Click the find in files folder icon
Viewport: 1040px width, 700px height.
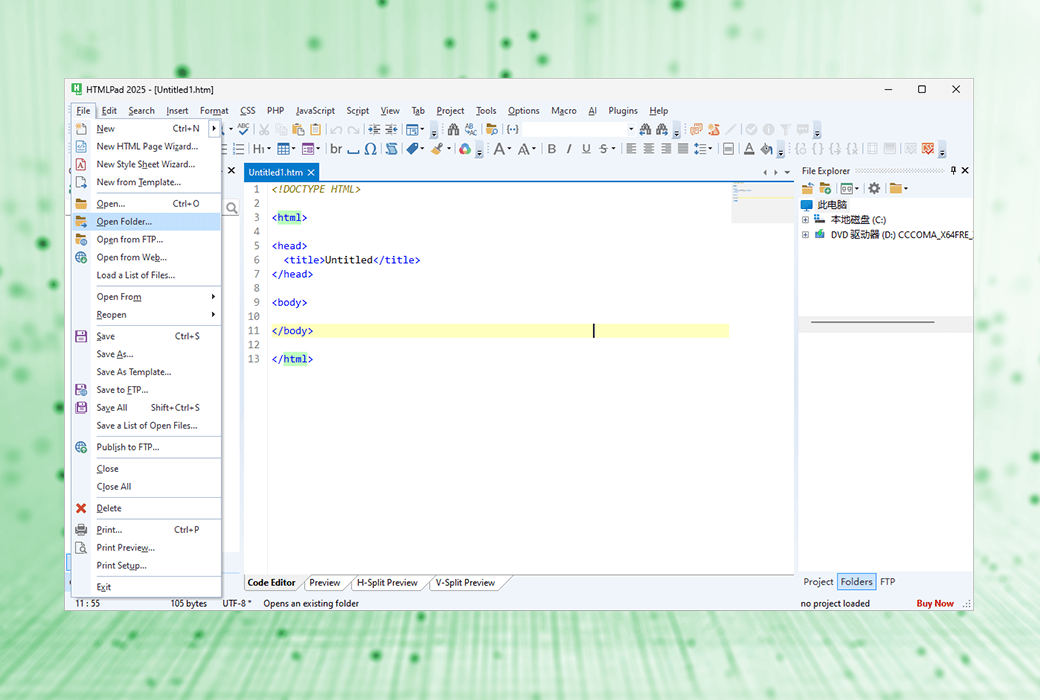click(491, 129)
